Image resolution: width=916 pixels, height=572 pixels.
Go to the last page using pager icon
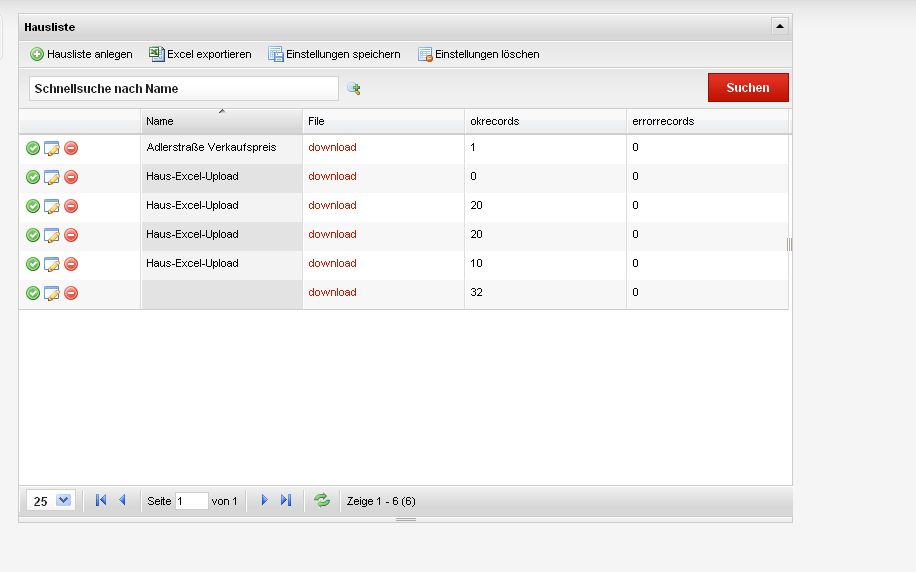[x=286, y=500]
